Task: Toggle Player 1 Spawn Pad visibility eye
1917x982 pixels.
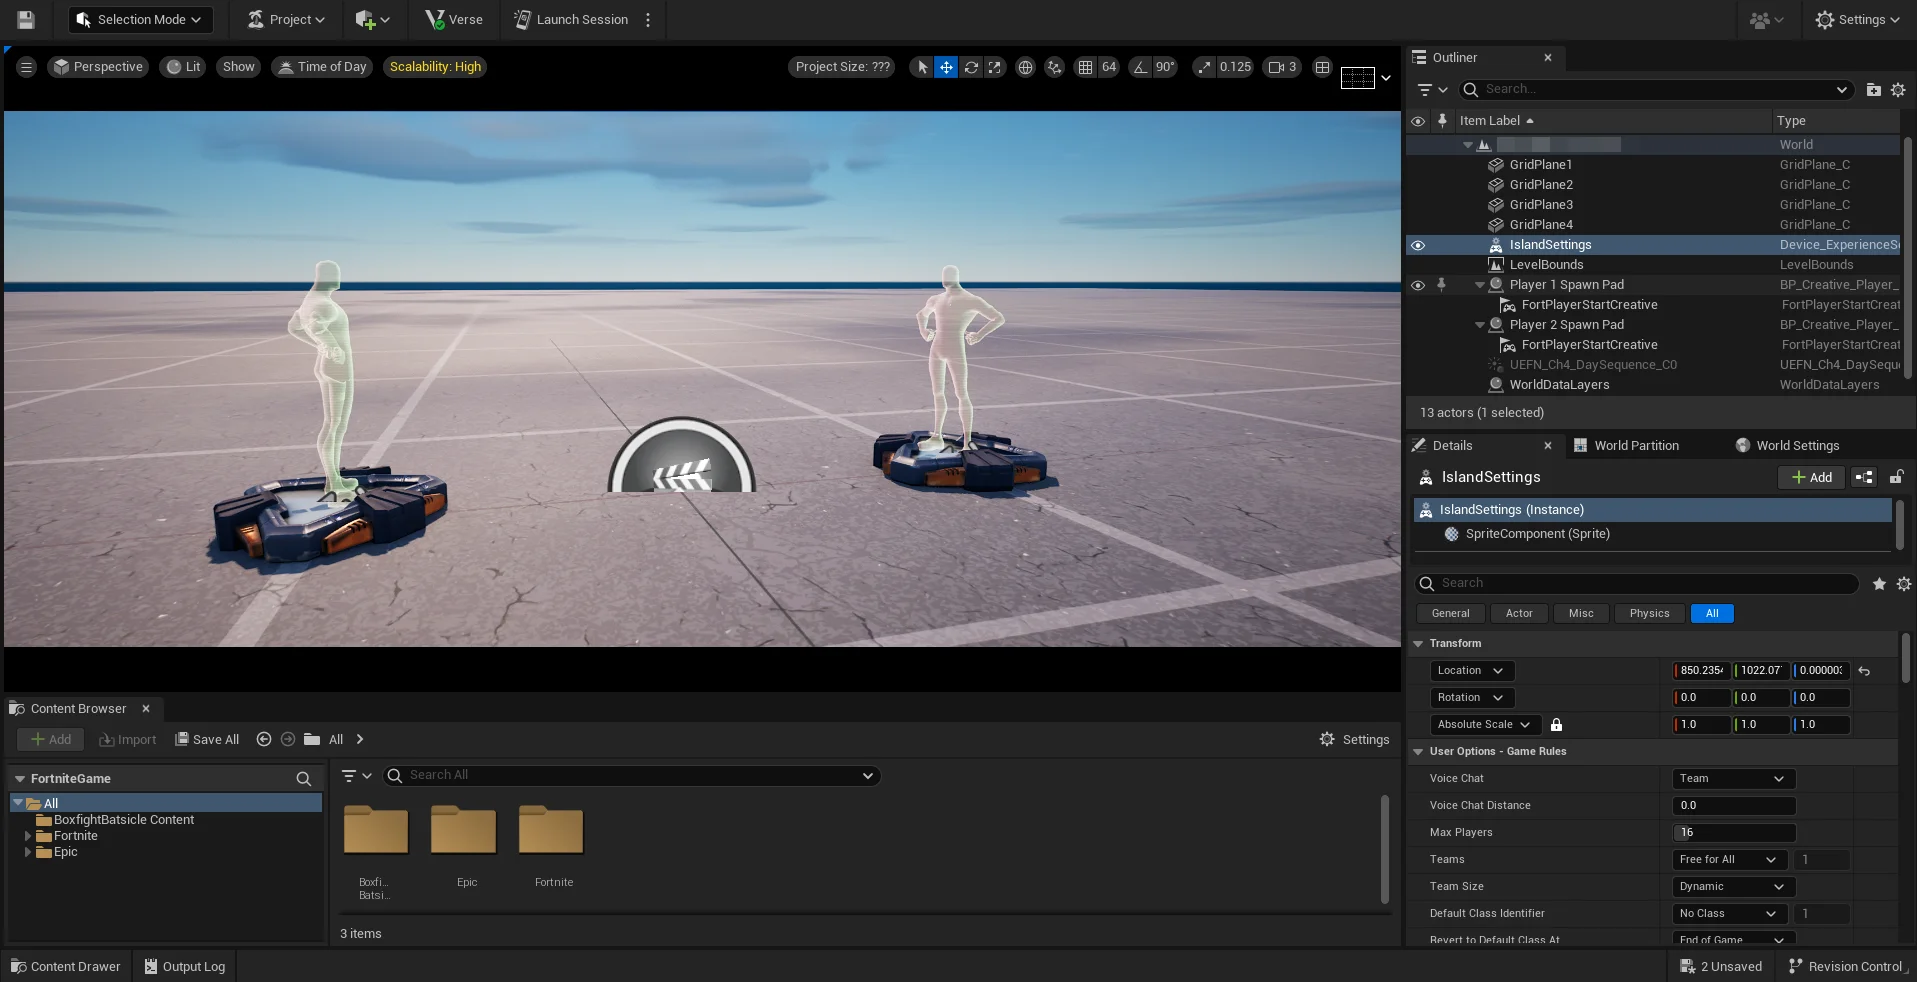Action: coord(1418,285)
